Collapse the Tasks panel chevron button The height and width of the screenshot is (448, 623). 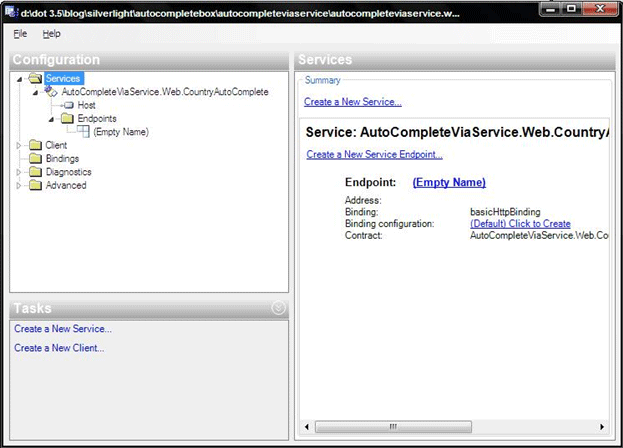tap(278, 308)
